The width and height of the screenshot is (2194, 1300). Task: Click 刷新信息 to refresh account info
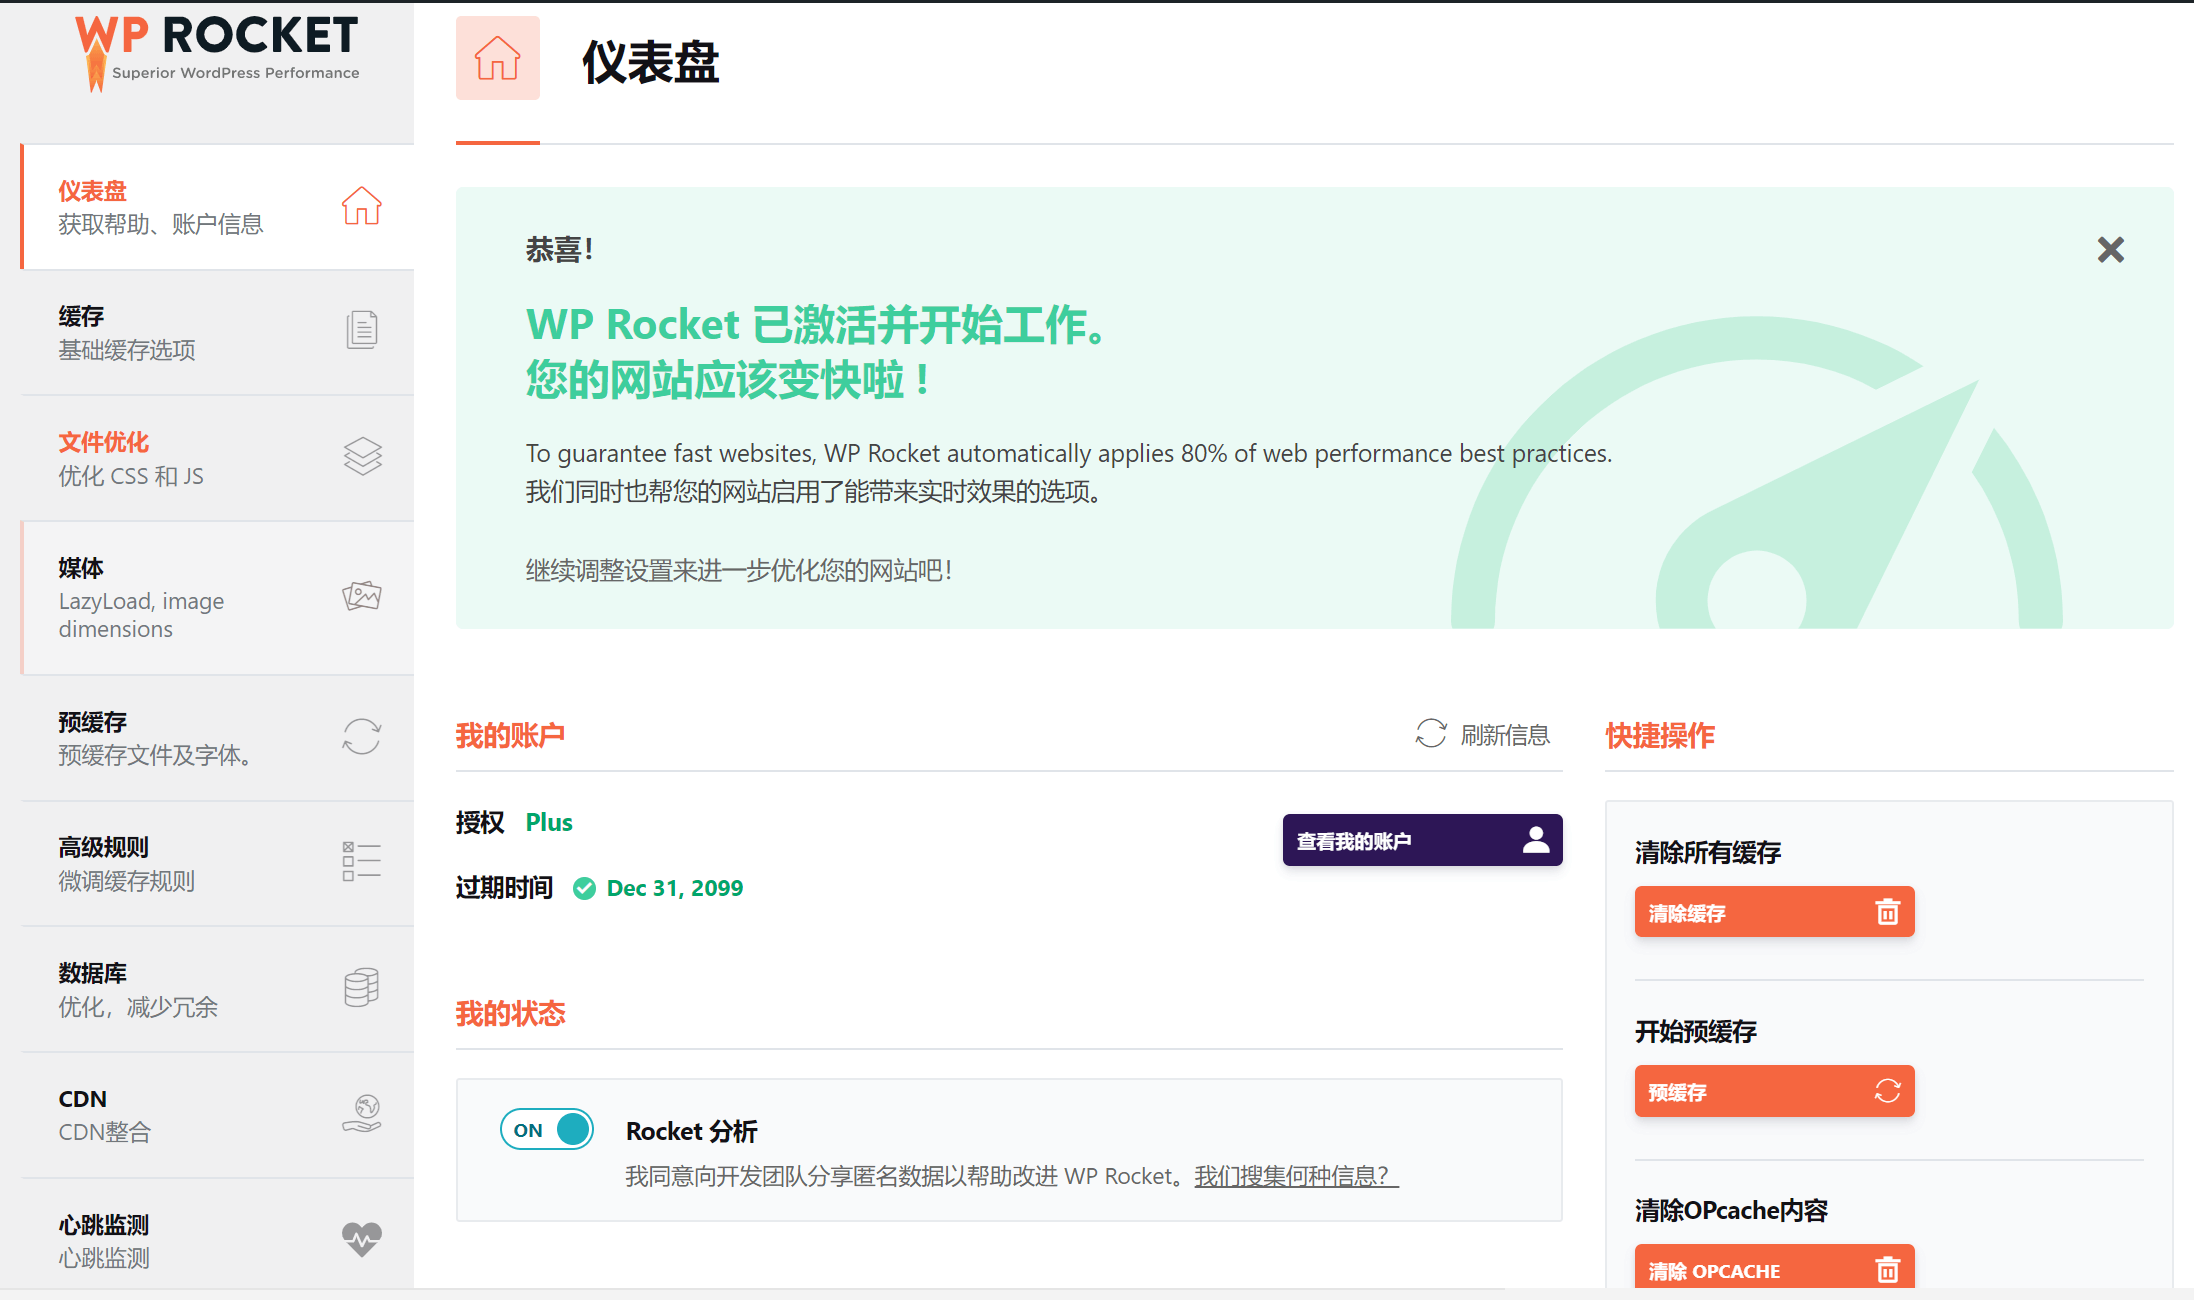[1505, 735]
